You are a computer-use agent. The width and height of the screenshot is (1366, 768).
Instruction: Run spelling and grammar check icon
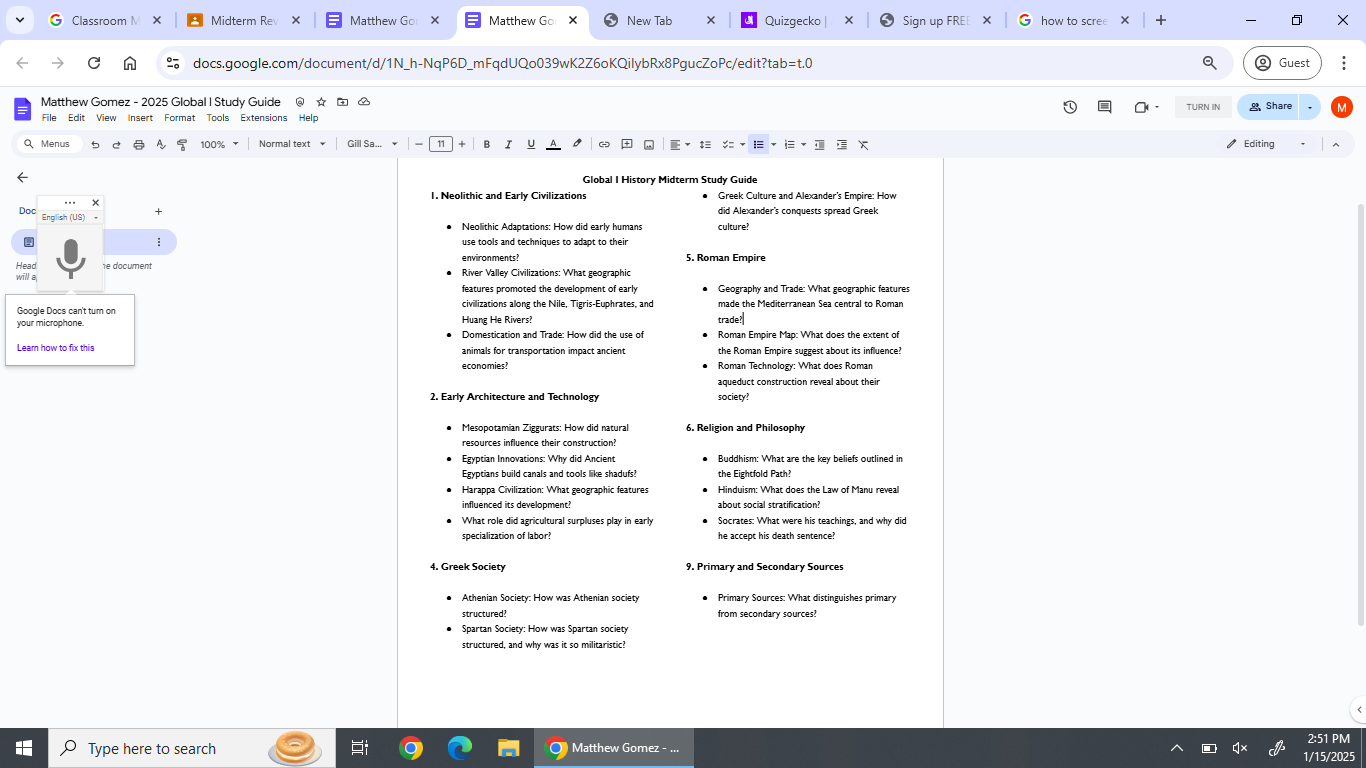click(160, 144)
